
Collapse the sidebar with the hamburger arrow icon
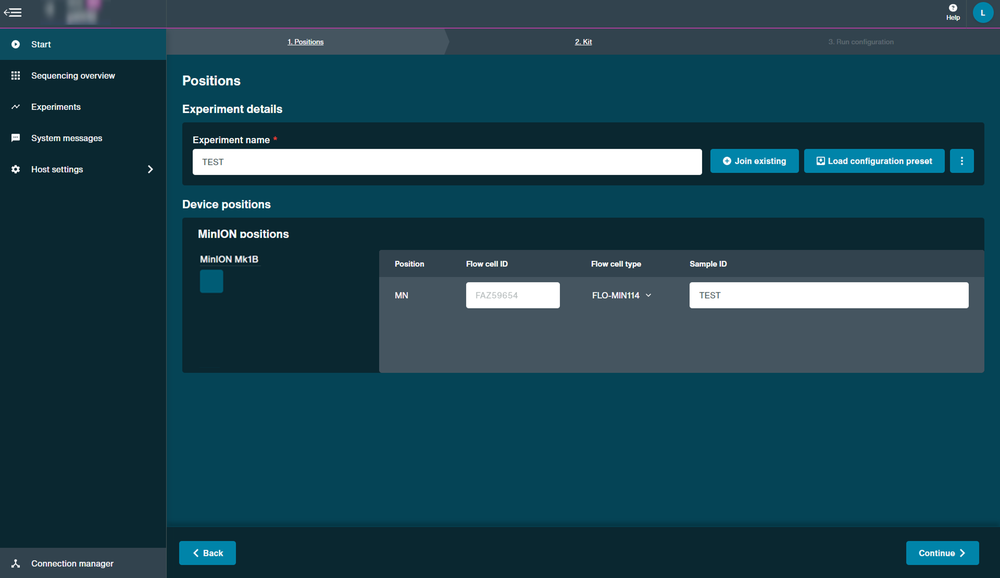click(x=13, y=12)
